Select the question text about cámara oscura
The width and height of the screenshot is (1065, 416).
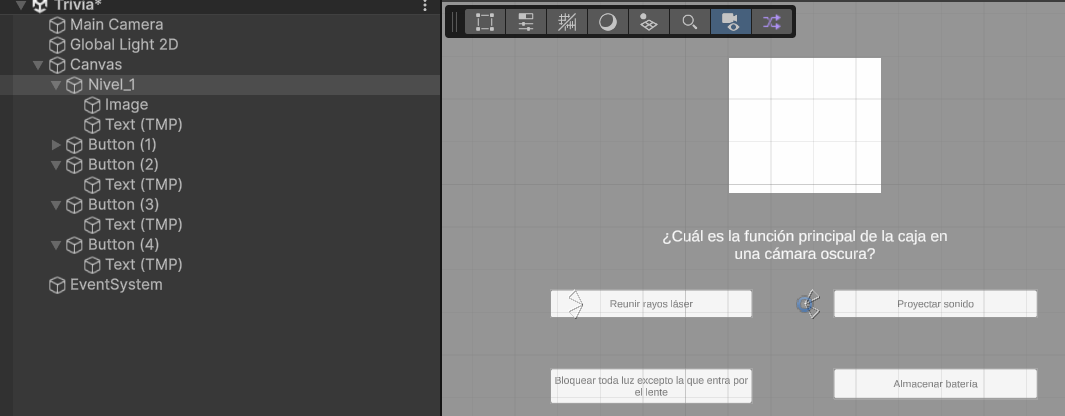click(x=804, y=245)
